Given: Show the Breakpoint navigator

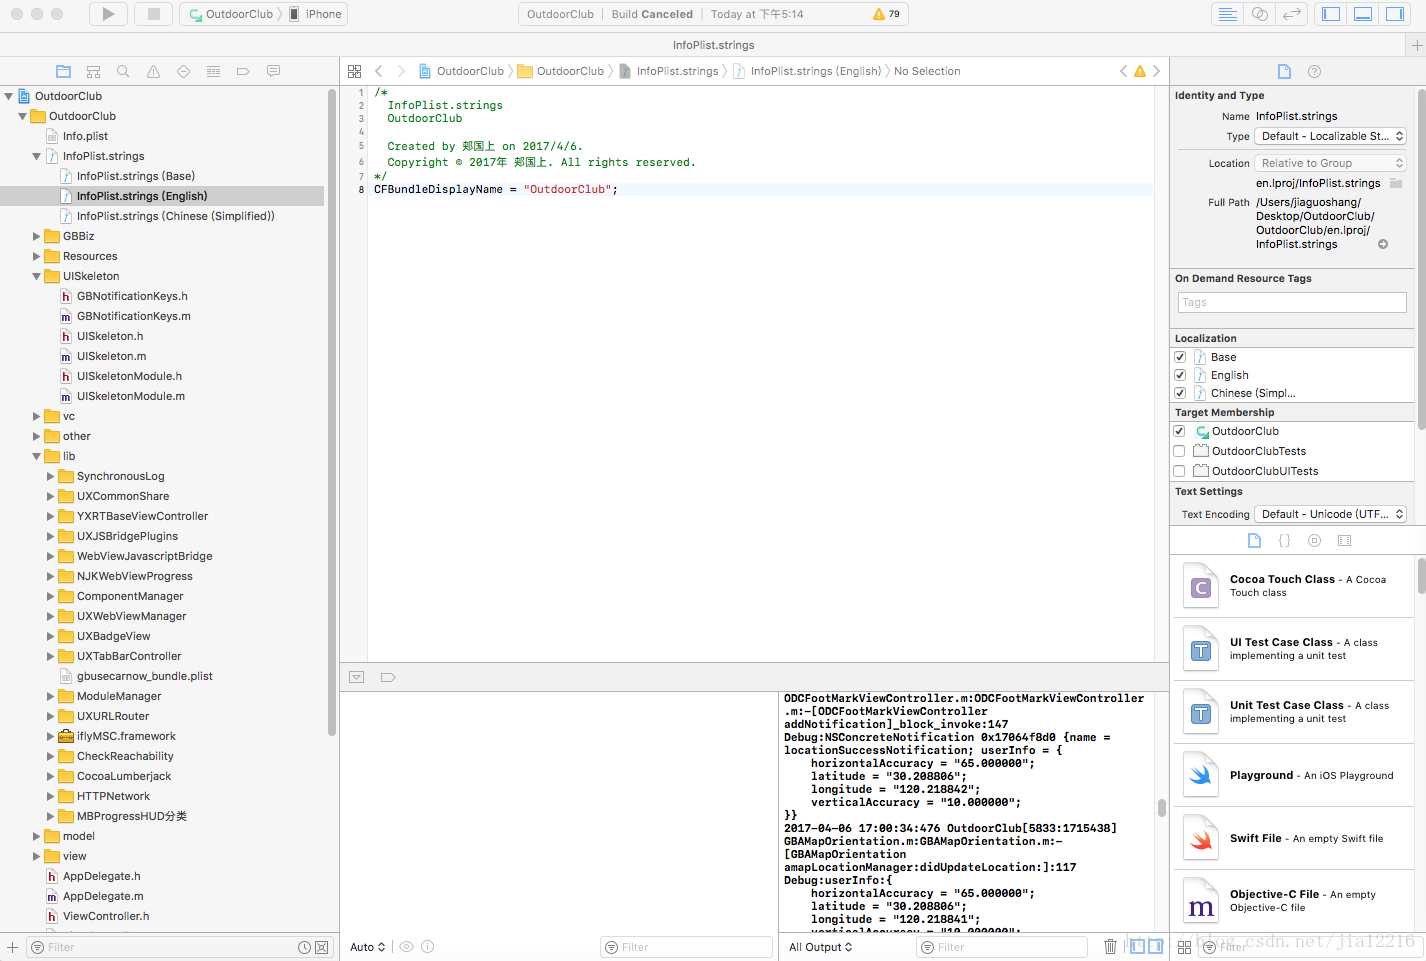Looking at the screenshot, I should coord(243,71).
